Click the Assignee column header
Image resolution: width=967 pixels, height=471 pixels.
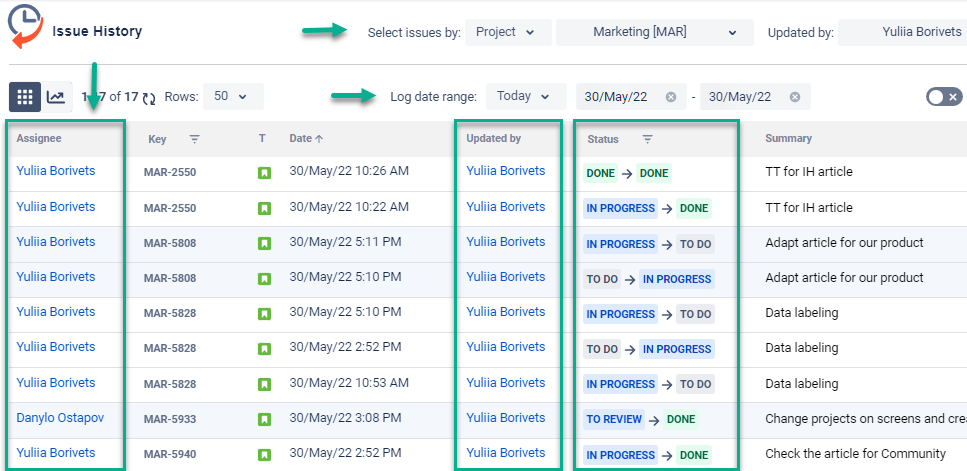click(x=39, y=139)
